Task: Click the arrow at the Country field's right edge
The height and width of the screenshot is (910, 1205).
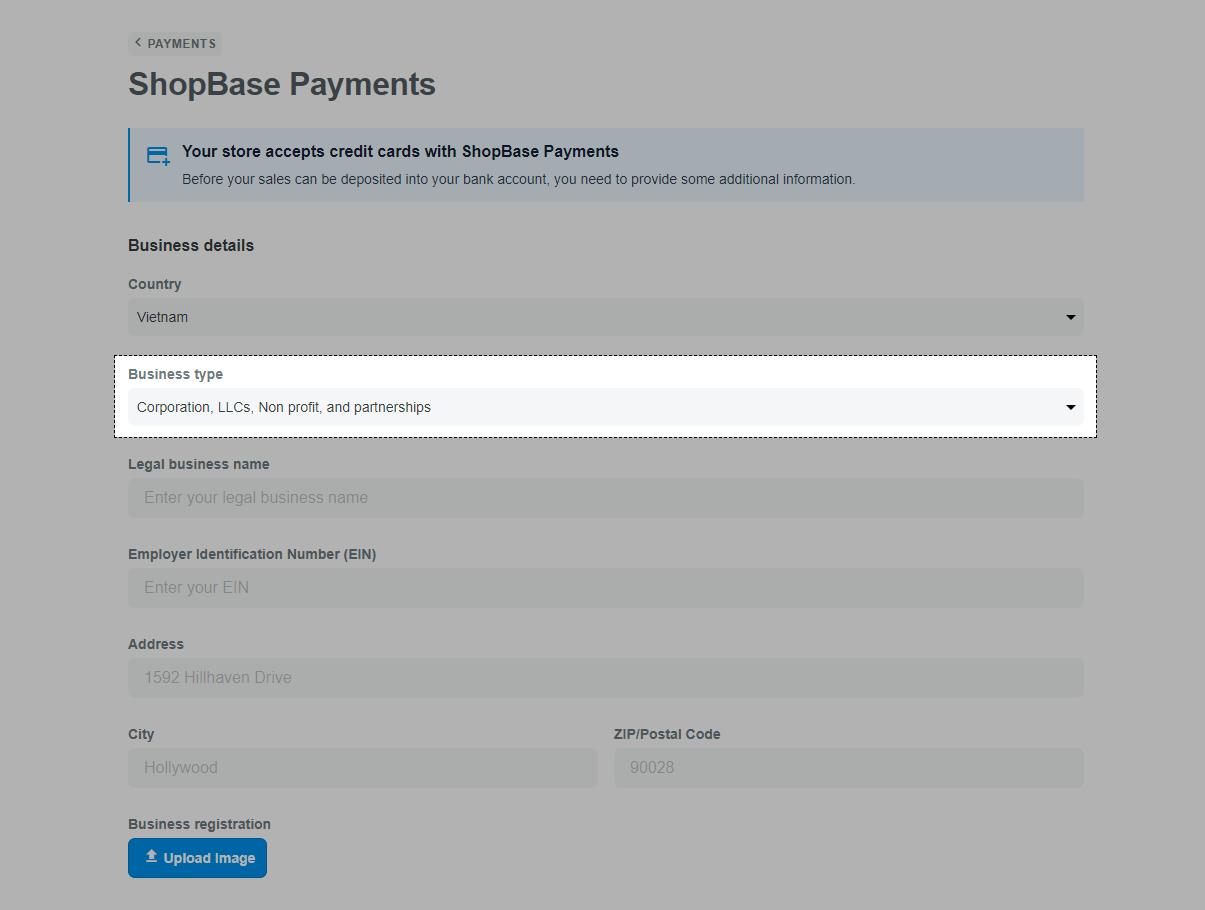Action: click(1070, 317)
